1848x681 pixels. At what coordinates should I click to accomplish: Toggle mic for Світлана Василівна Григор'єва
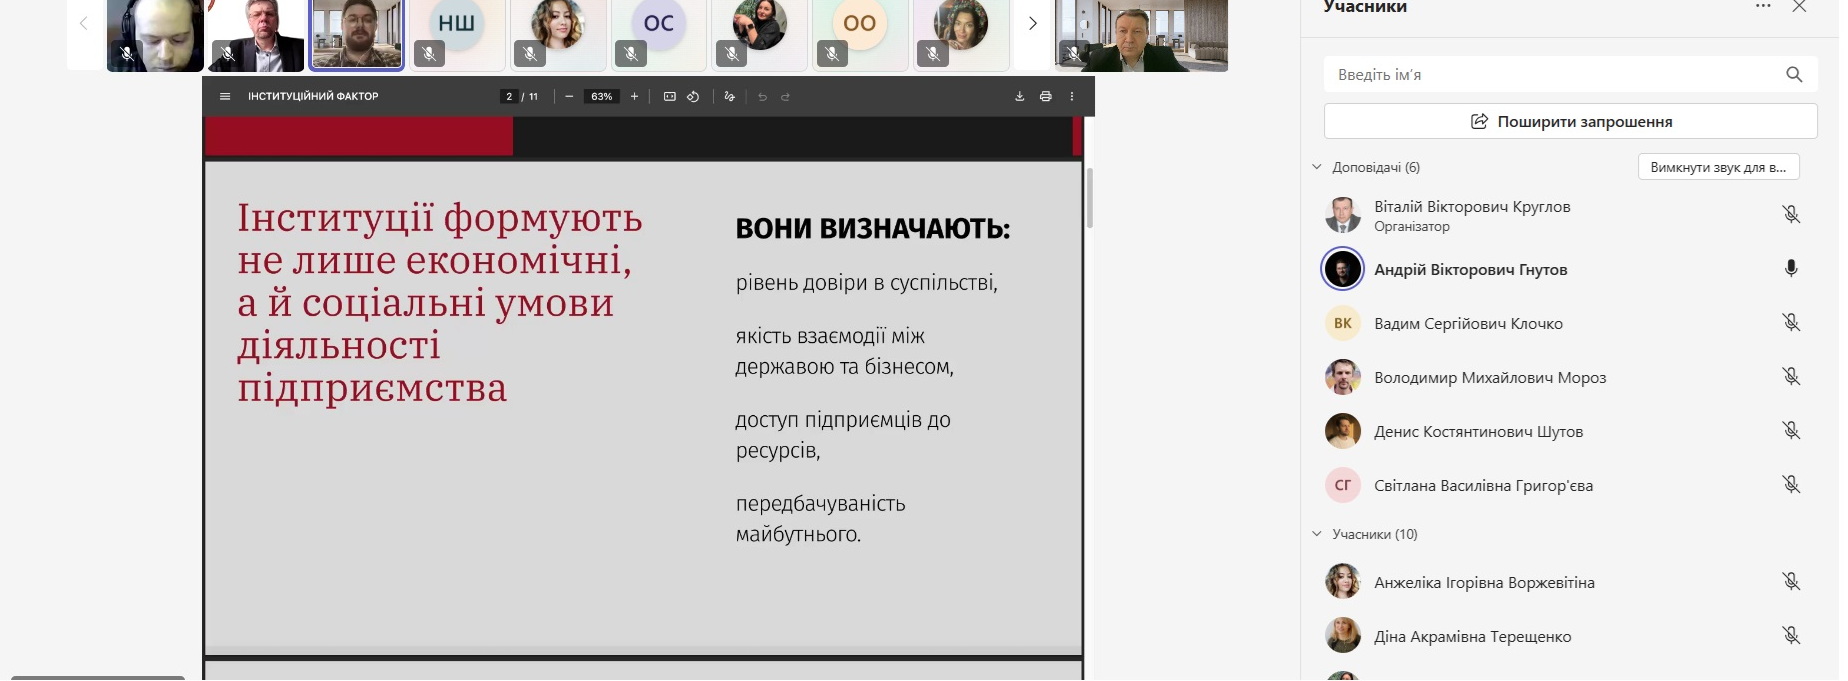(1791, 485)
